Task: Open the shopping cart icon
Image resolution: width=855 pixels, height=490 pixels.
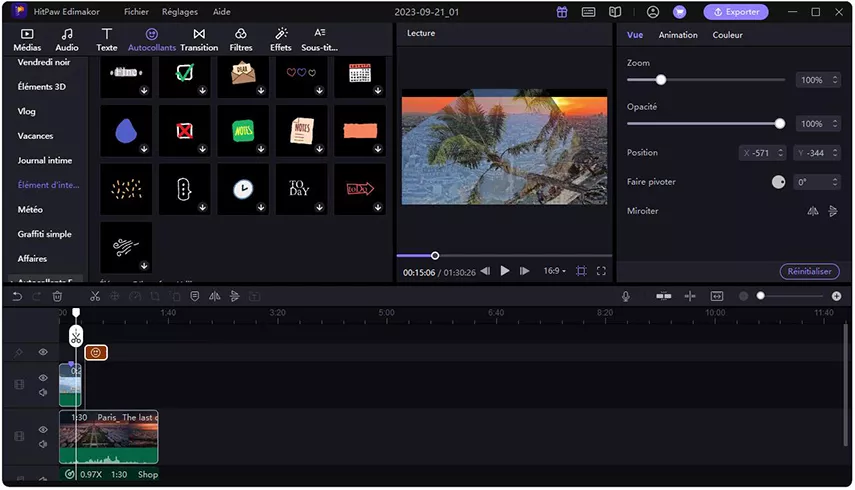Action: [679, 12]
